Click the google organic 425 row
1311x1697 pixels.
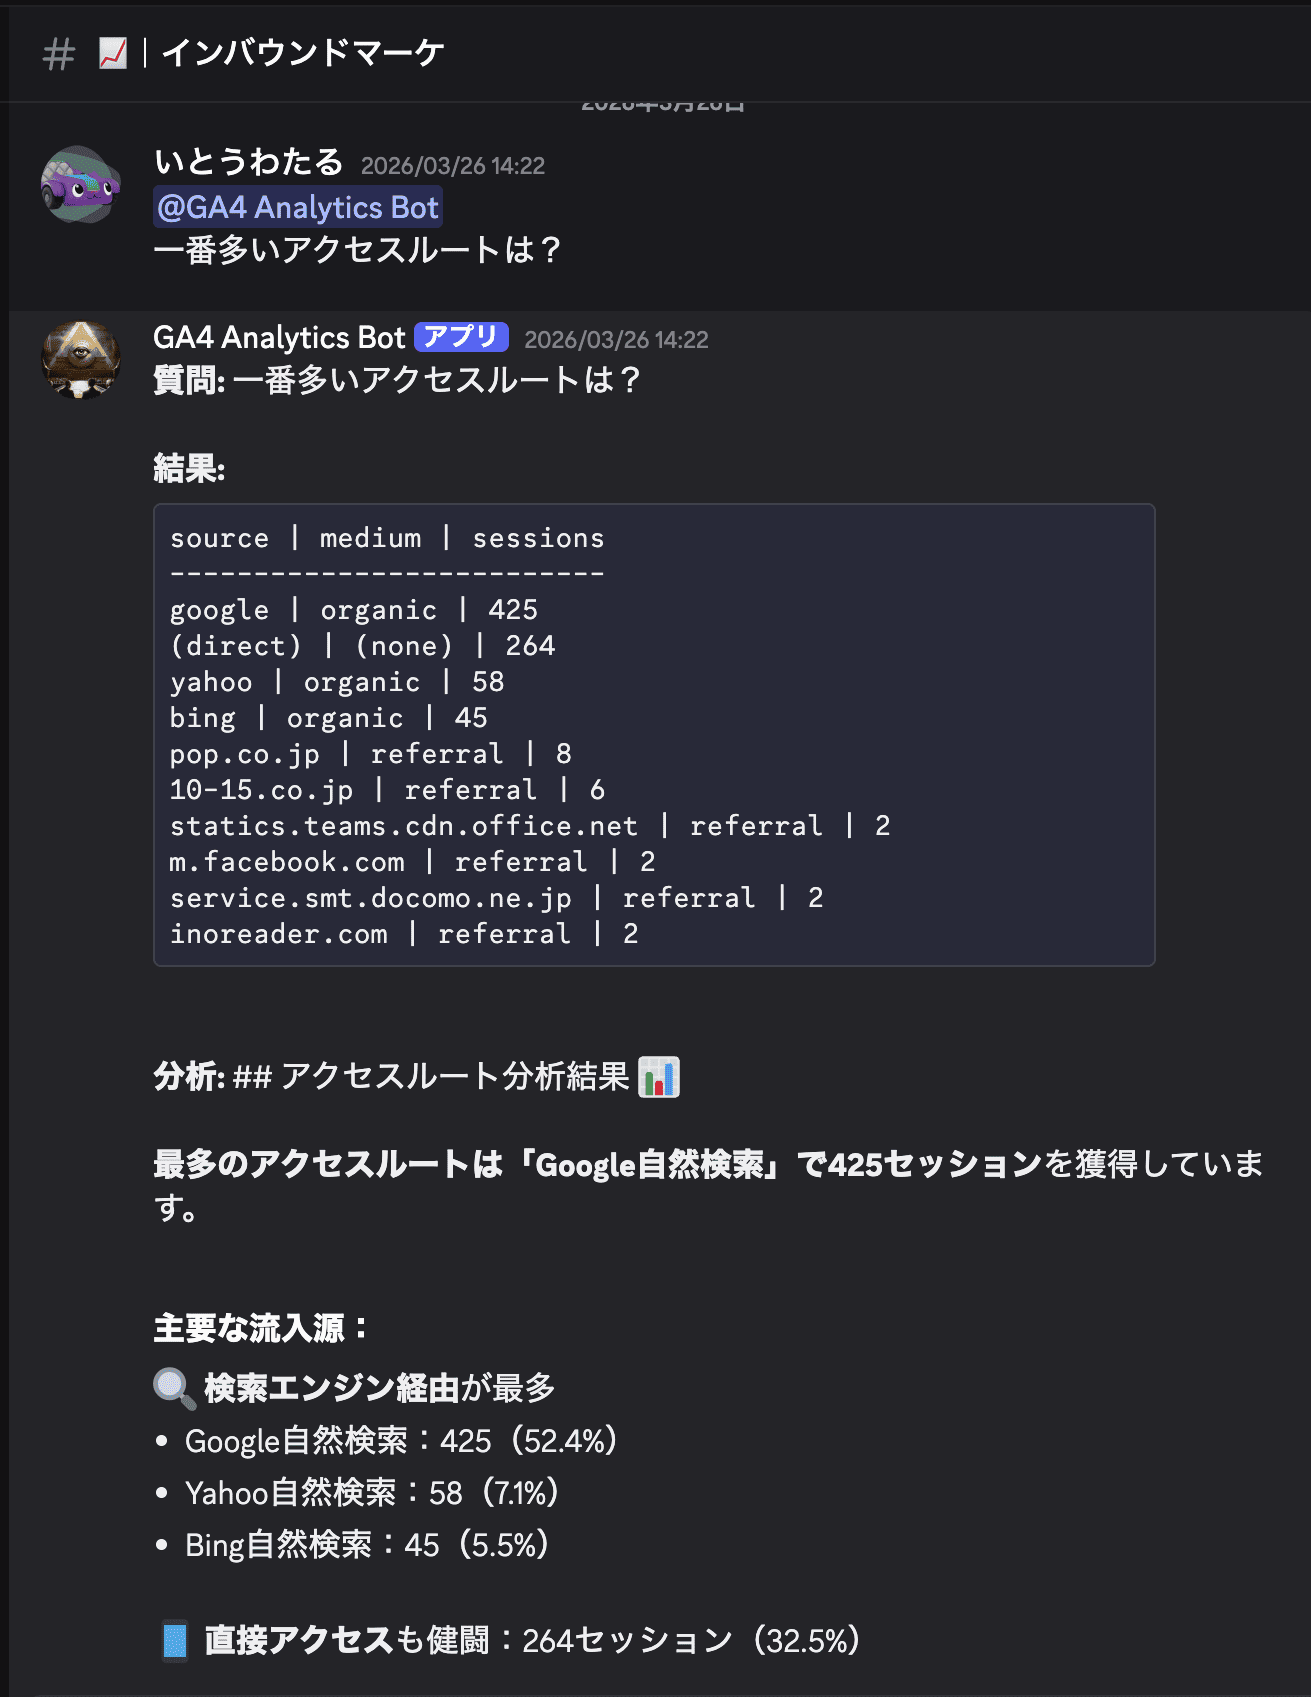point(354,610)
